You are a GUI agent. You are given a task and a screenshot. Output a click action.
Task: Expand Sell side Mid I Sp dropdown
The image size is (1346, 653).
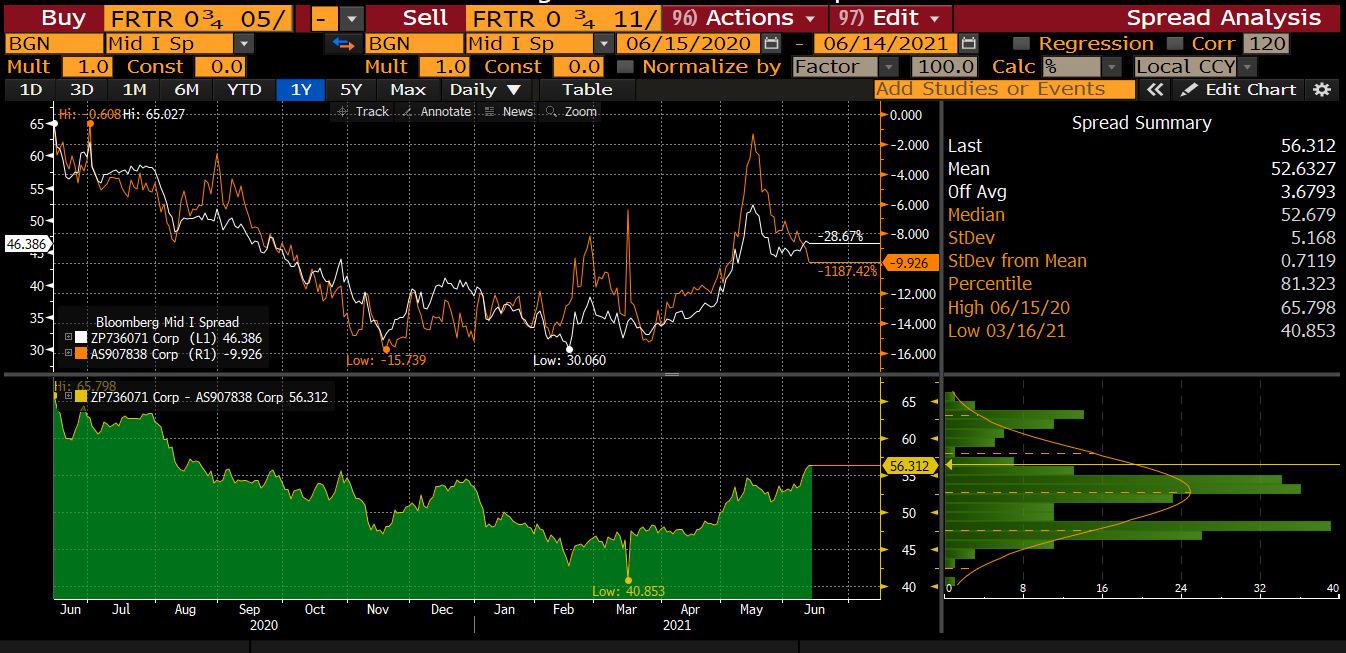pos(603,44)
